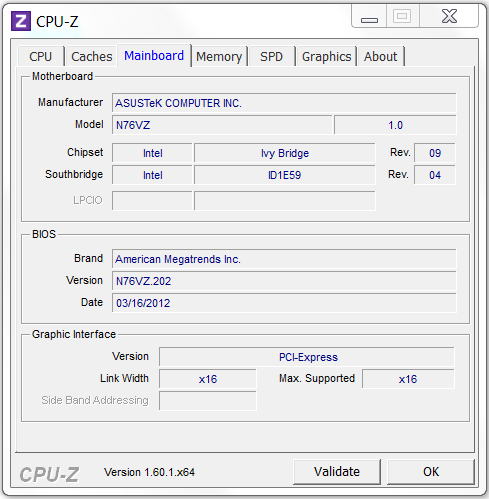Go to the SPD tab
Image resolution: width=489 pixels, height=499 pixels.
[271, 56]
